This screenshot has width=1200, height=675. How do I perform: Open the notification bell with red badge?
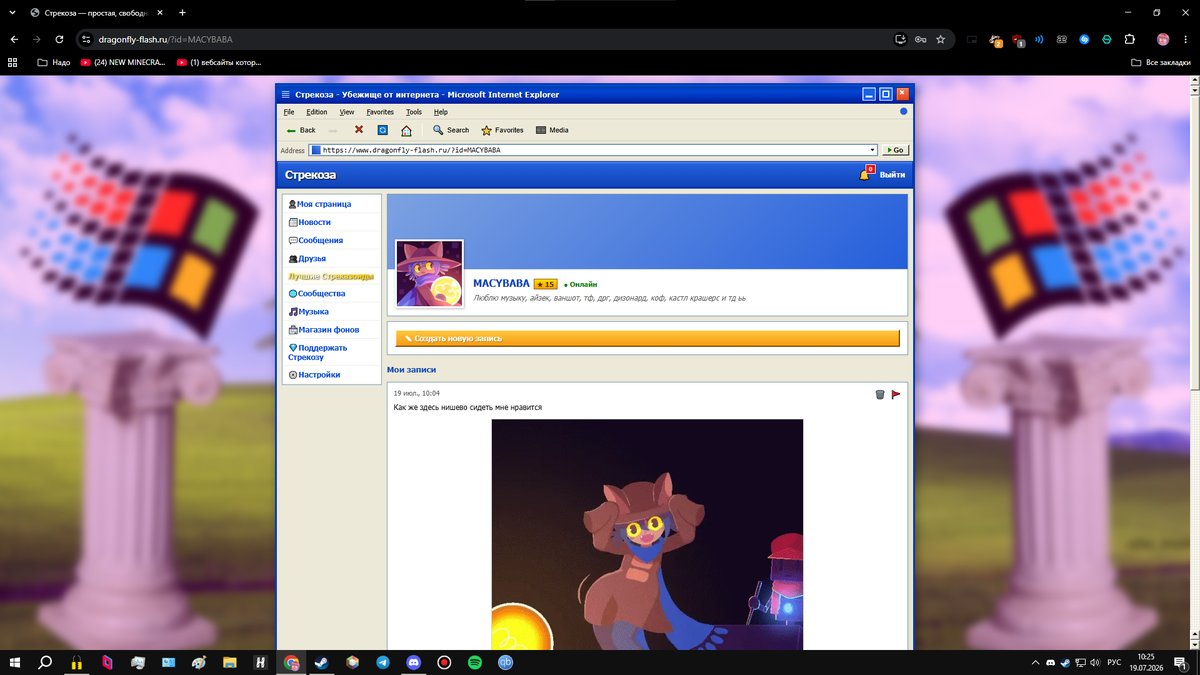click(x=865, y=174)
